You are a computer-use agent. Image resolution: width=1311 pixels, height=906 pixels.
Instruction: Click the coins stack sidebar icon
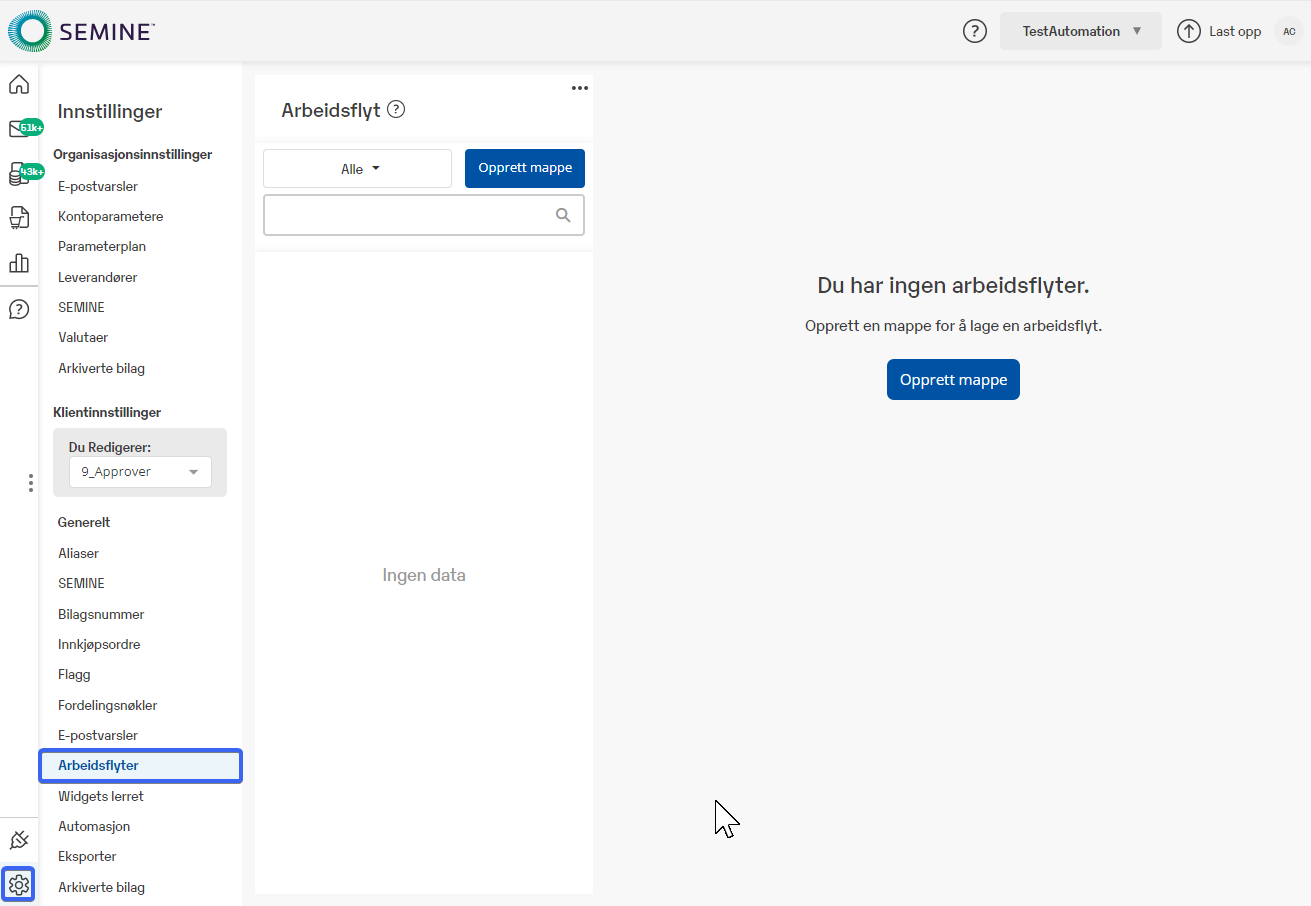(19, 174)
